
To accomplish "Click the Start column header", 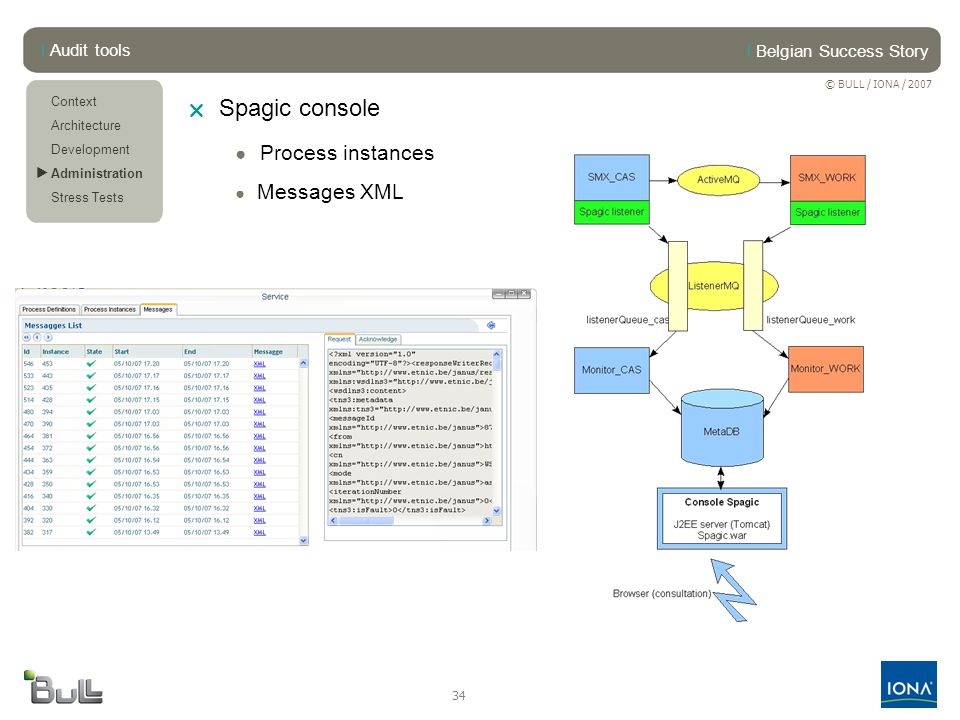I will (x=147, y=351).
